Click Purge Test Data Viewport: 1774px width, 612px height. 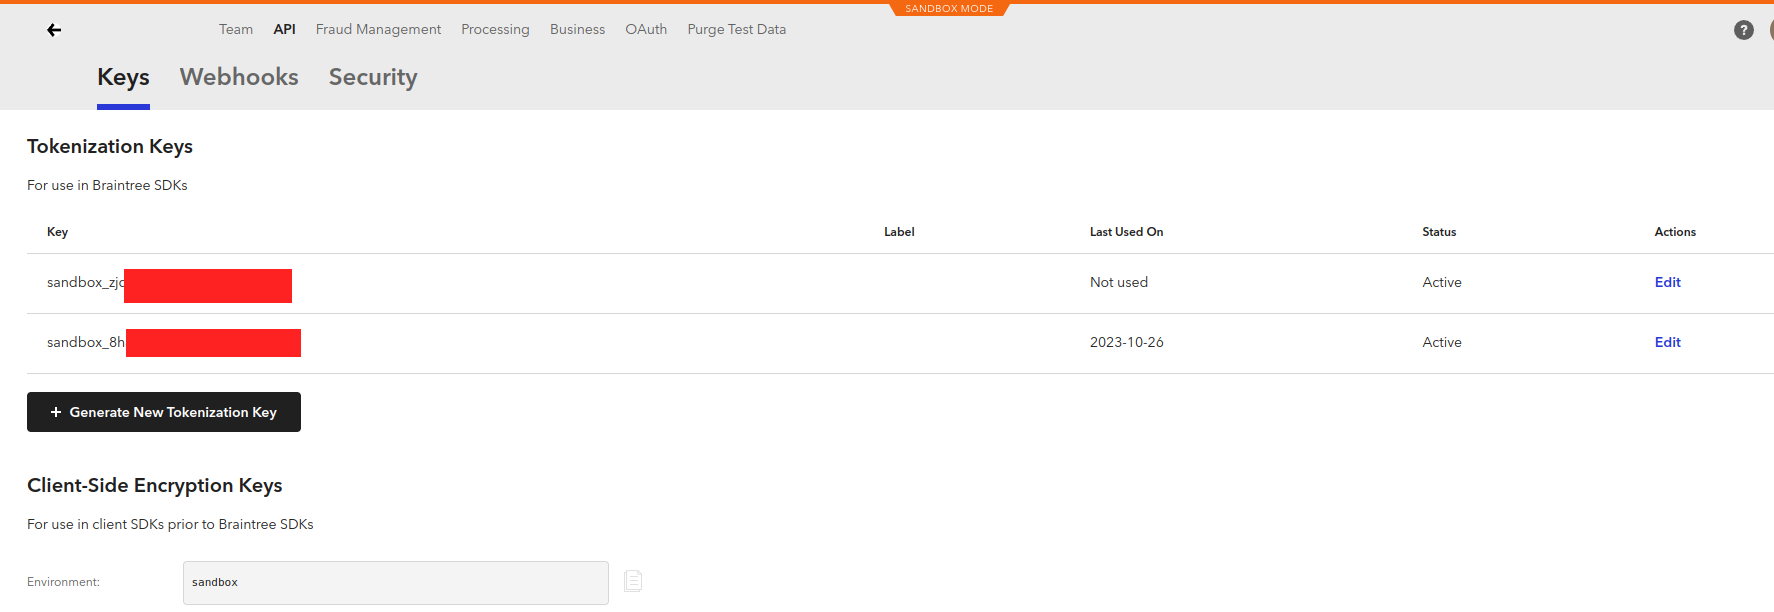click(736, 29)
